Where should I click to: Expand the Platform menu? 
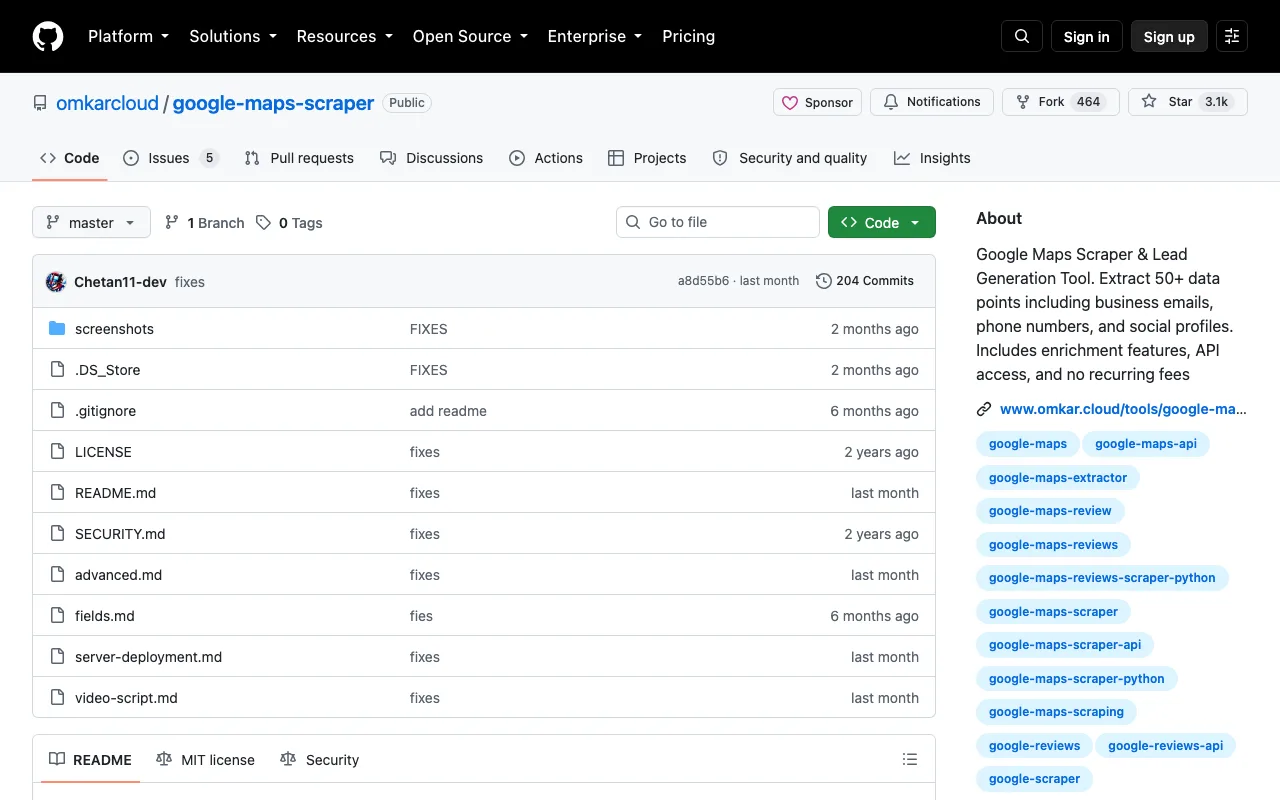[128, 36]
